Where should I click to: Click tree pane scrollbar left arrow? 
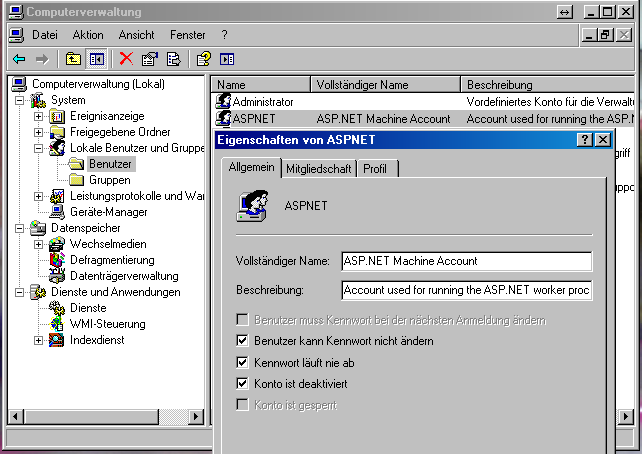coord(16,417)
